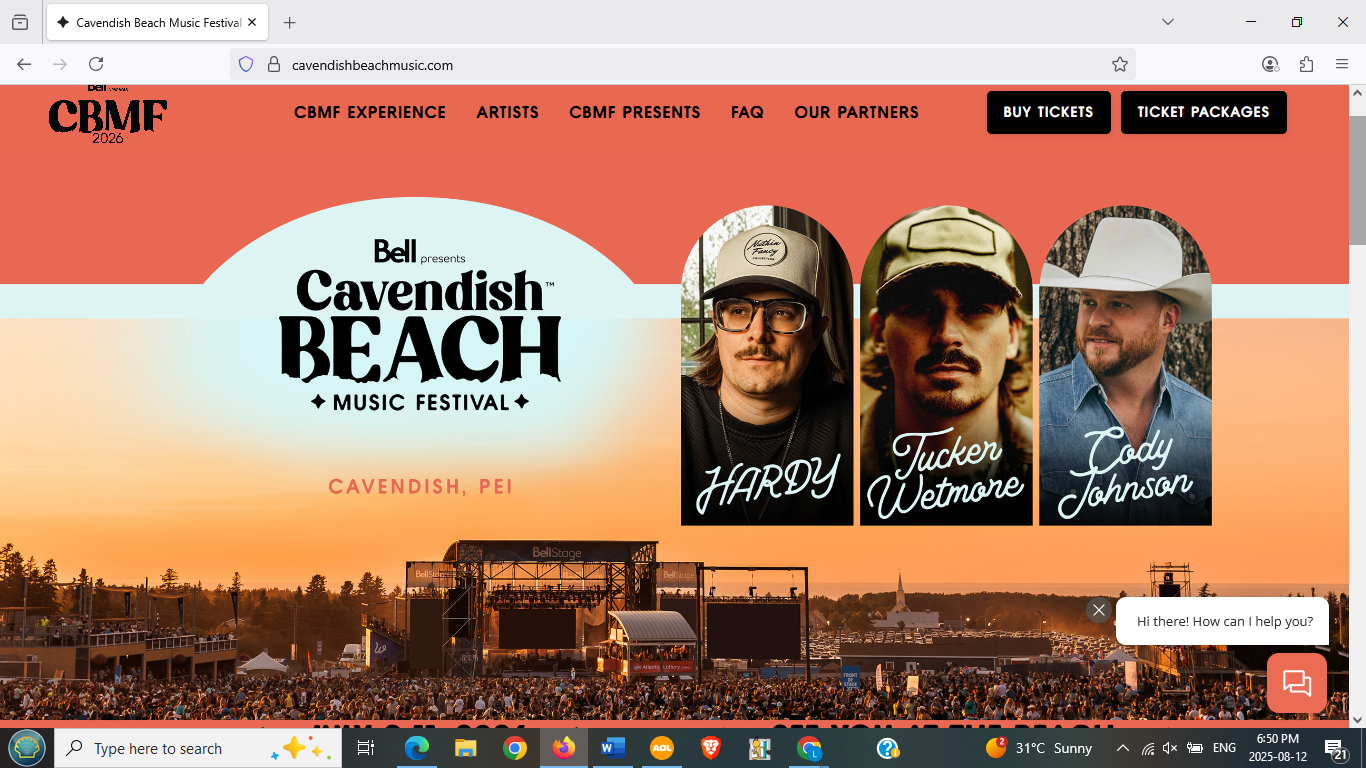The image size is (1366, 768).
Task: Open Tucker Wetmore artist card
Action: click(x=946, y=365)
